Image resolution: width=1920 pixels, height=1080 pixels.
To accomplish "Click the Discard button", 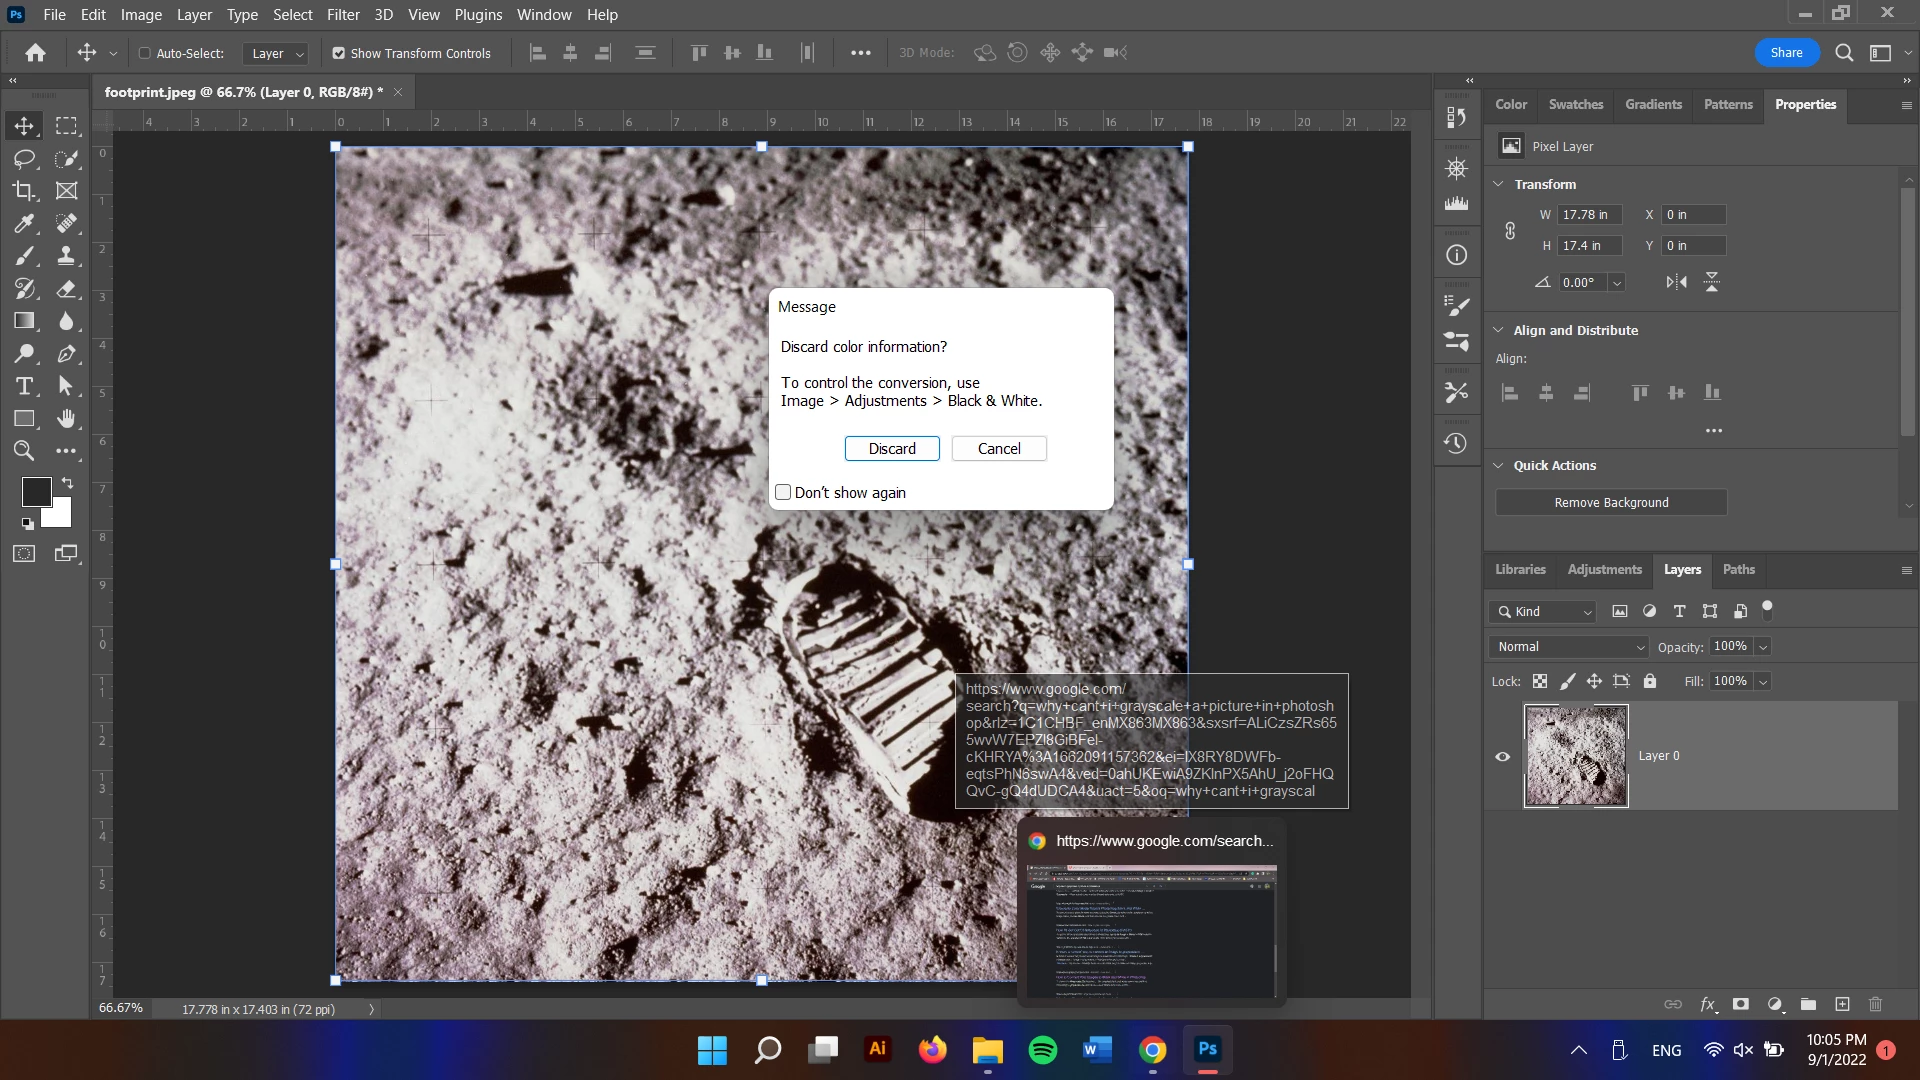I will [891, 449].
